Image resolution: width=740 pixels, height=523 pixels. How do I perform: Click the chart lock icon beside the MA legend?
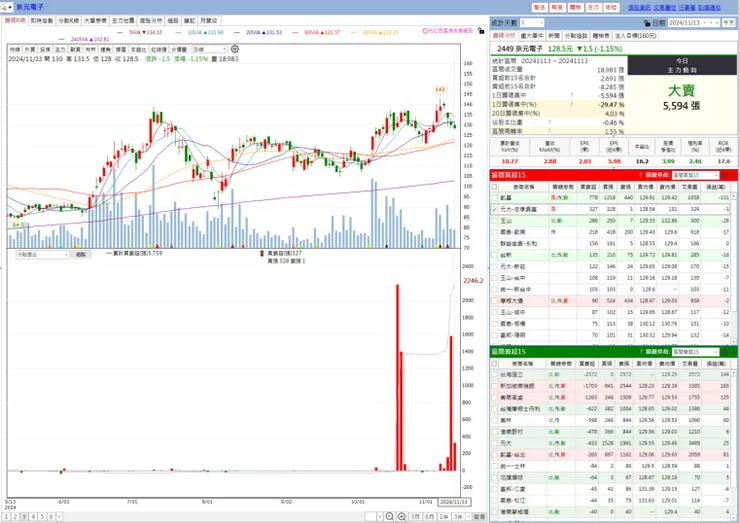[x=481, y=31]
